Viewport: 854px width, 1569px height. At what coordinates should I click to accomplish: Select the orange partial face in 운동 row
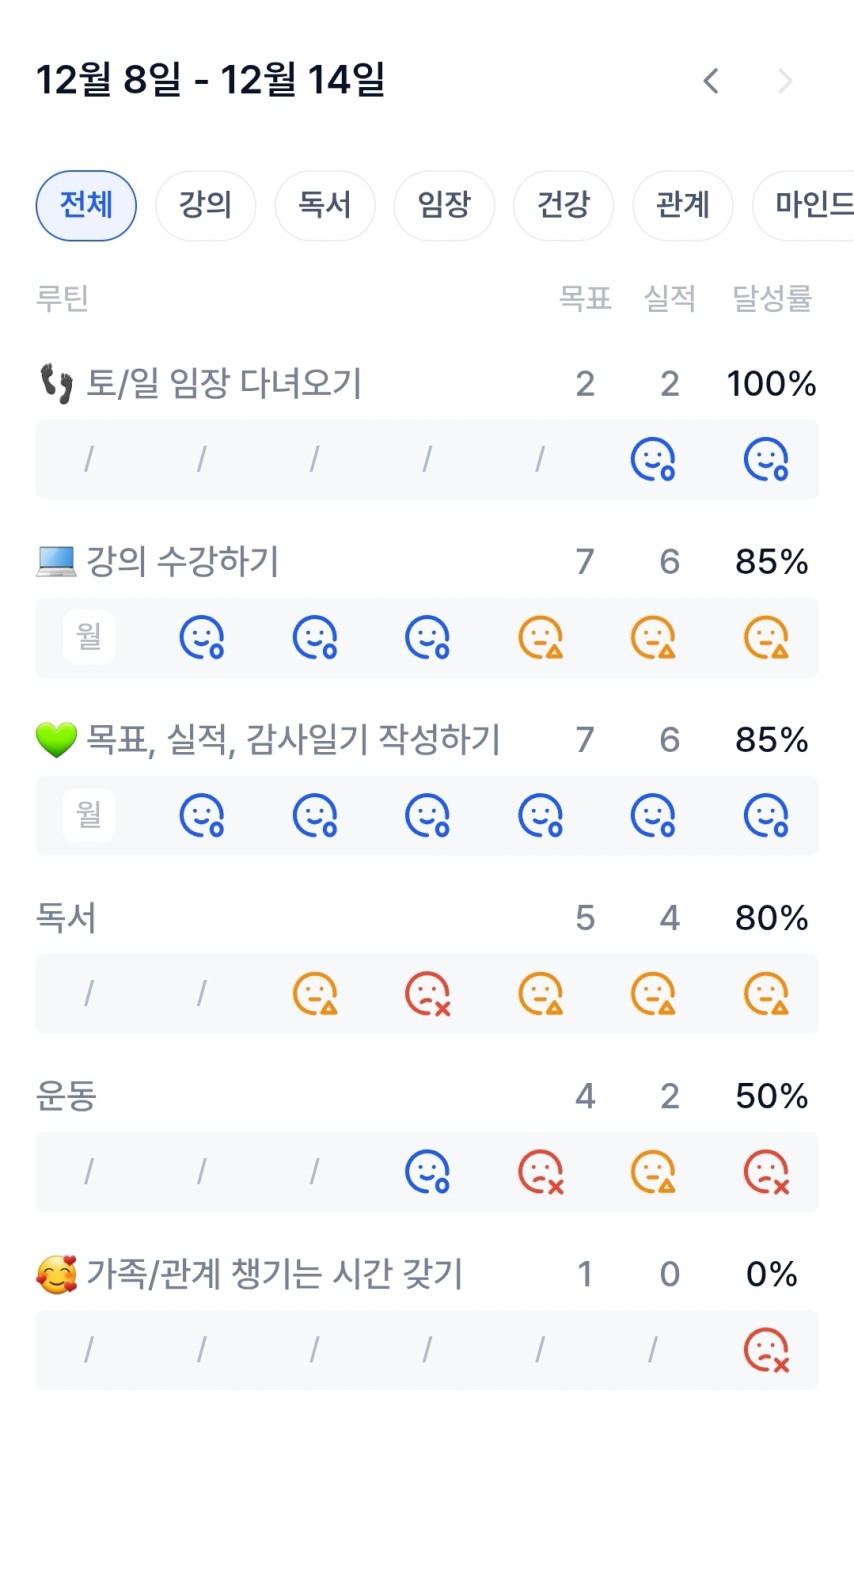pyautogui.click(x=653, y=1172)
